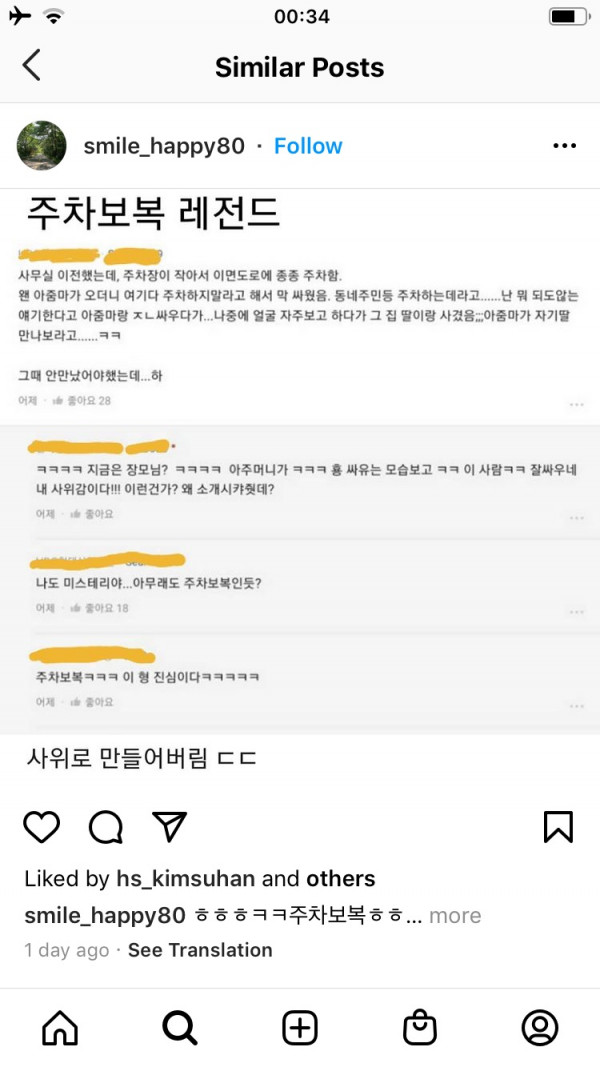Open smile_happy80 profile picture
The image size is (600, 1067).
point(41,146)
